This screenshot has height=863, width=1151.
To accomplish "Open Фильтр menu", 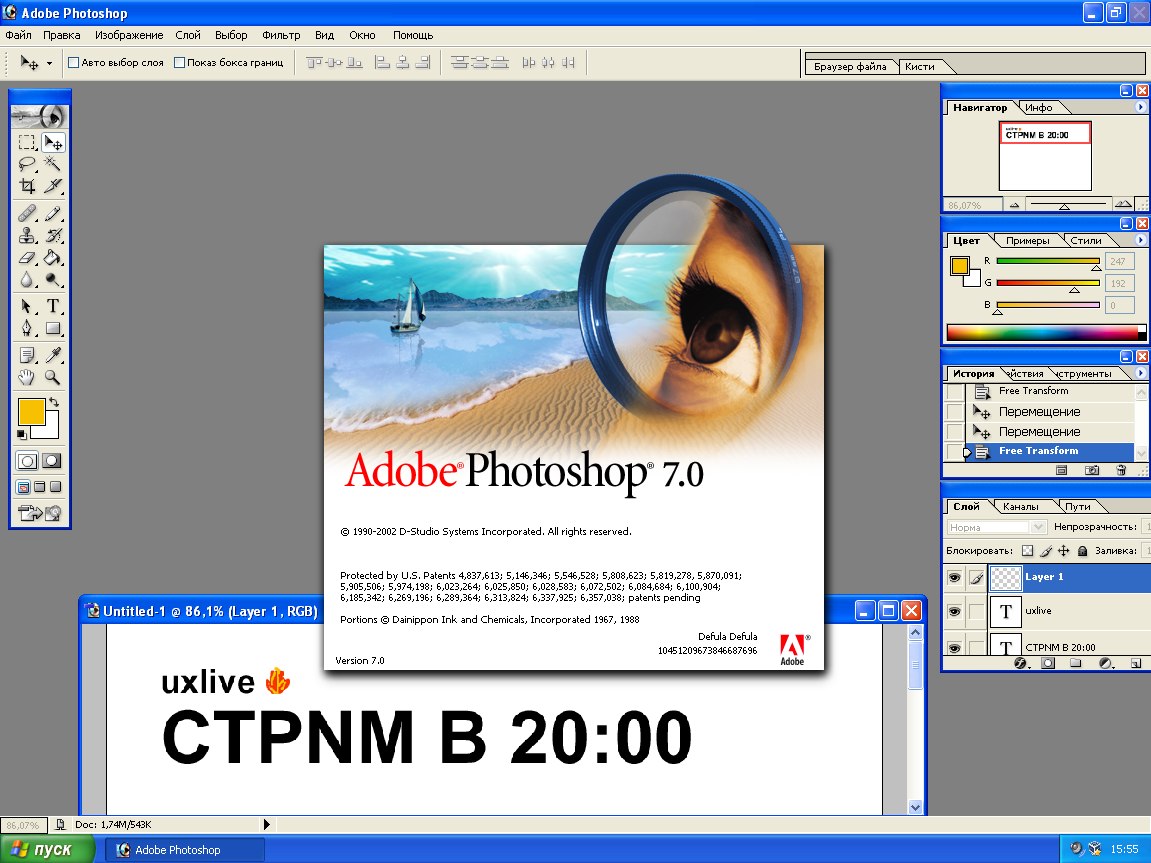I will pos(281,34).
